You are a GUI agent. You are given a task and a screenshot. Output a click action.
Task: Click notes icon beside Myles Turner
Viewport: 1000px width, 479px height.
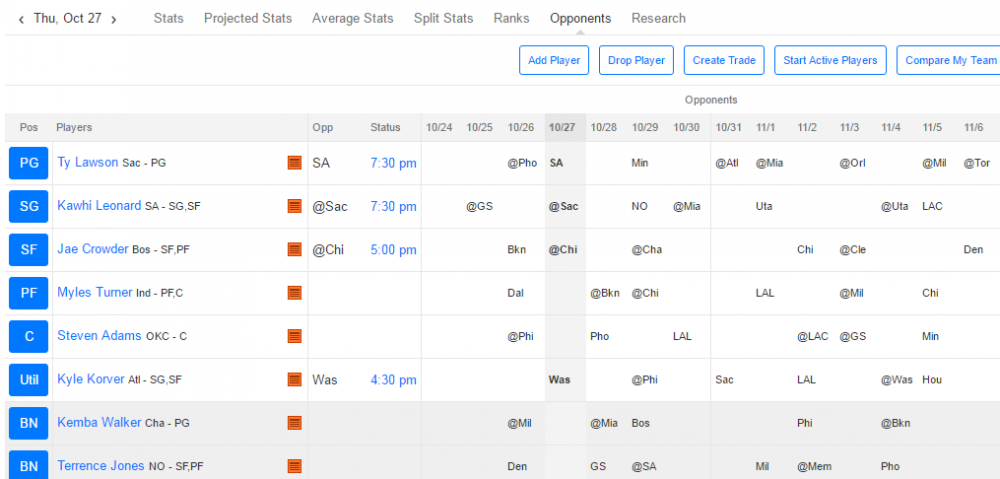tap(294, 293)
